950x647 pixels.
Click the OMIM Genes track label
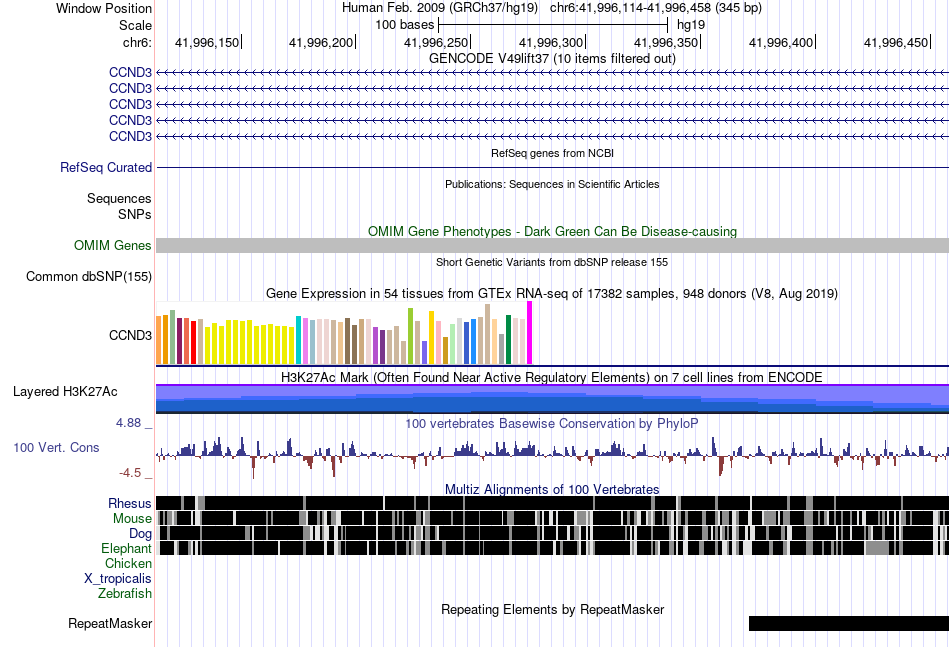pyautogui.click(x=113, y=245)
